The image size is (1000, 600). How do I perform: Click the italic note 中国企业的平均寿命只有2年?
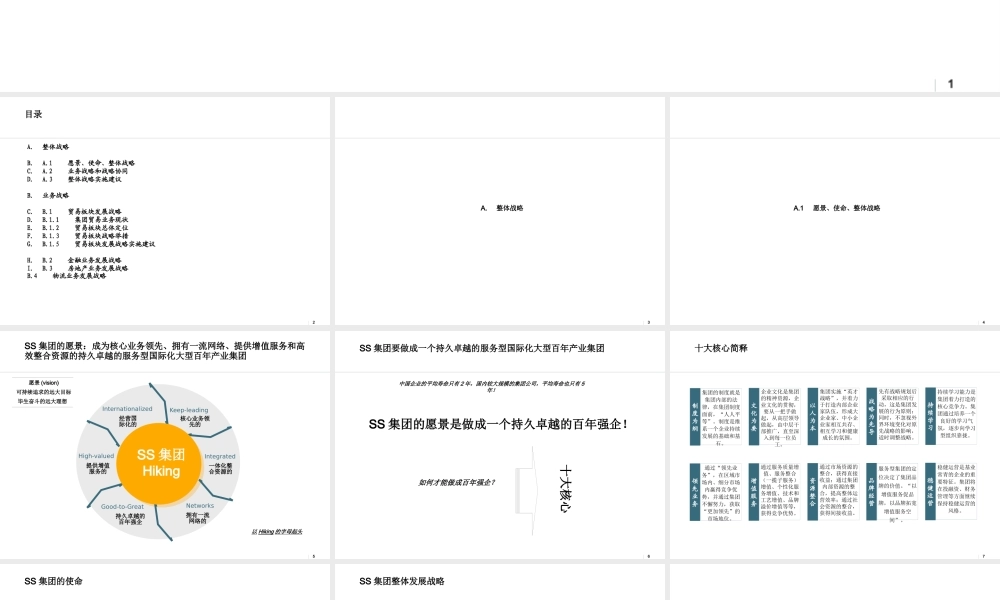pos(492,386)
